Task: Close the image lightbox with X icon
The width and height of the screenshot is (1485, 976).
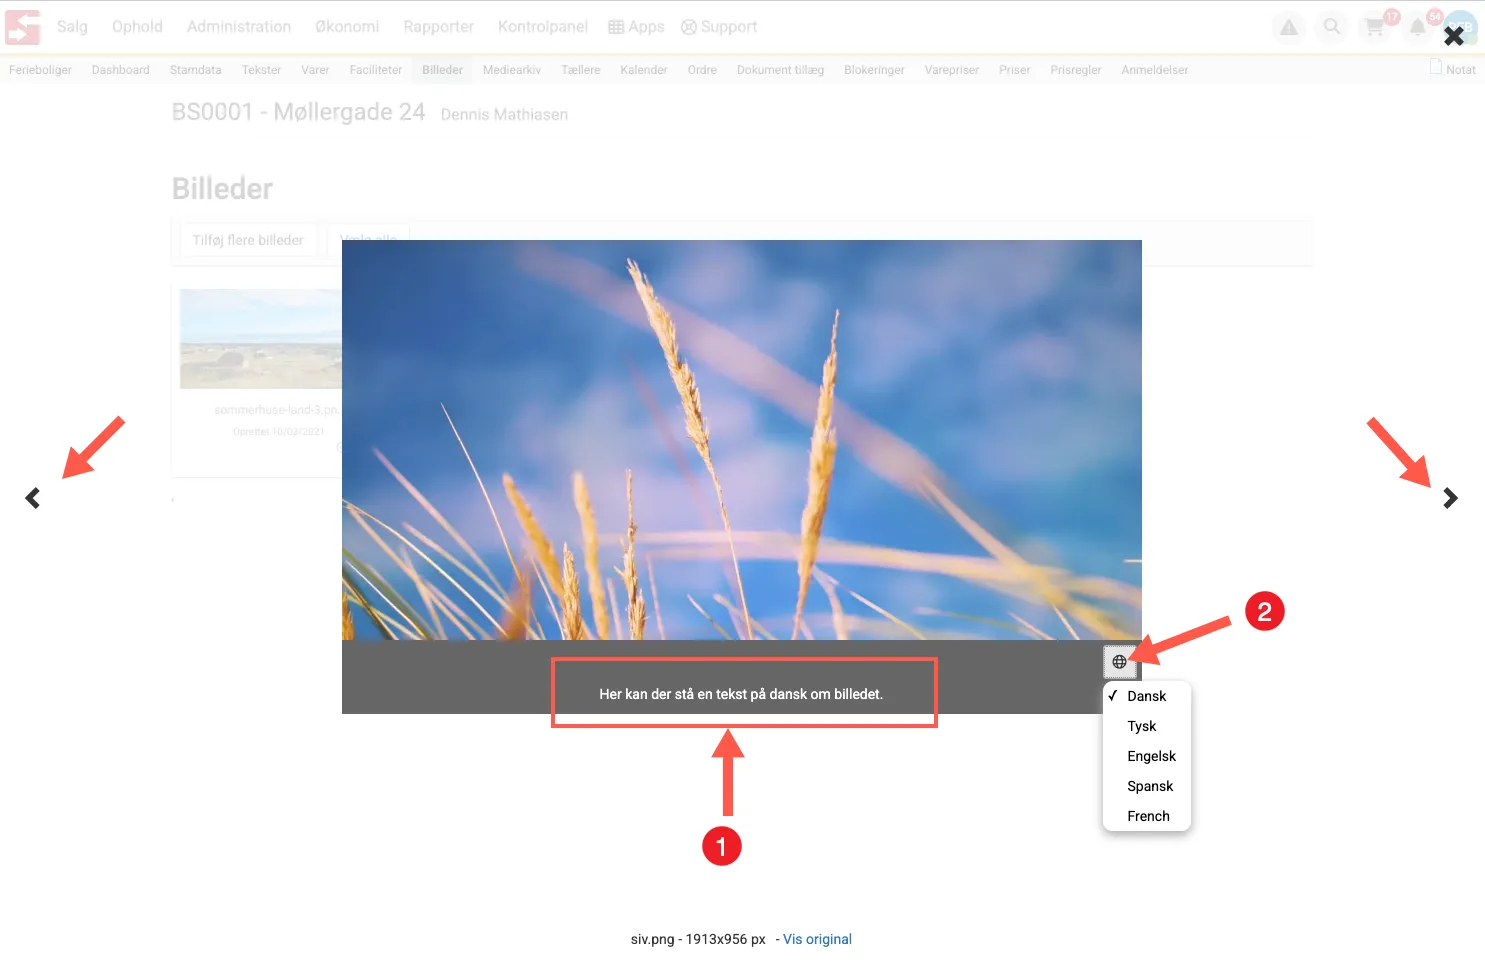Action: [x=1453, y=37]
